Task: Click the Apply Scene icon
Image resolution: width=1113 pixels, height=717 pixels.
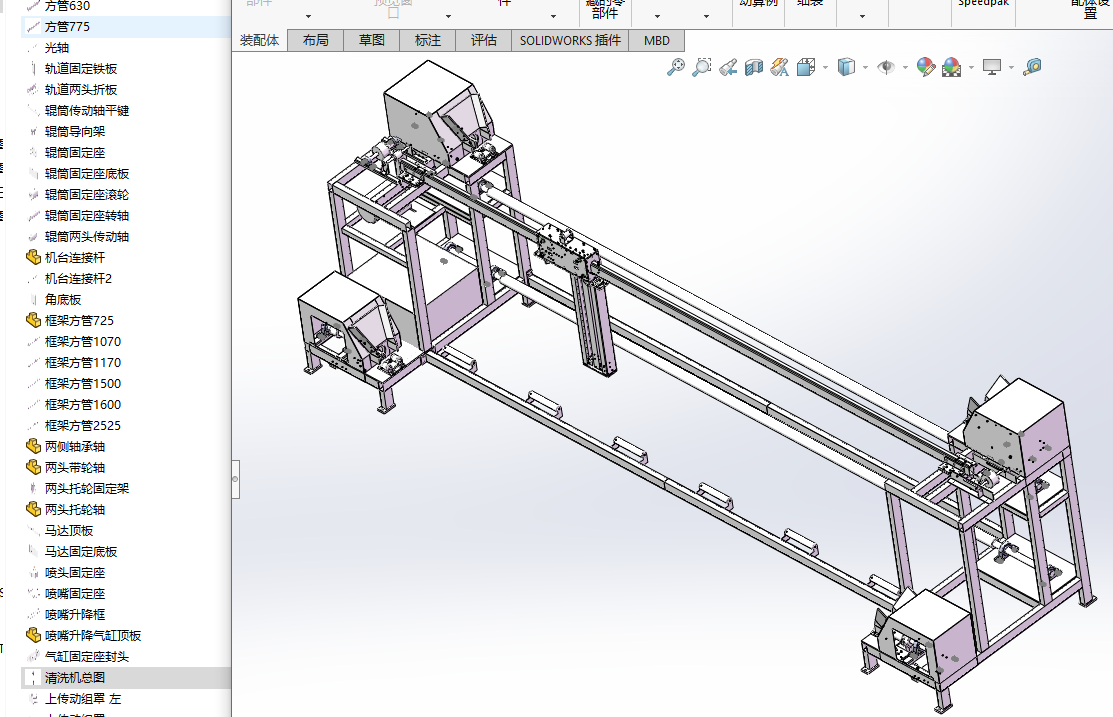Action: click(x=952, y=67)
